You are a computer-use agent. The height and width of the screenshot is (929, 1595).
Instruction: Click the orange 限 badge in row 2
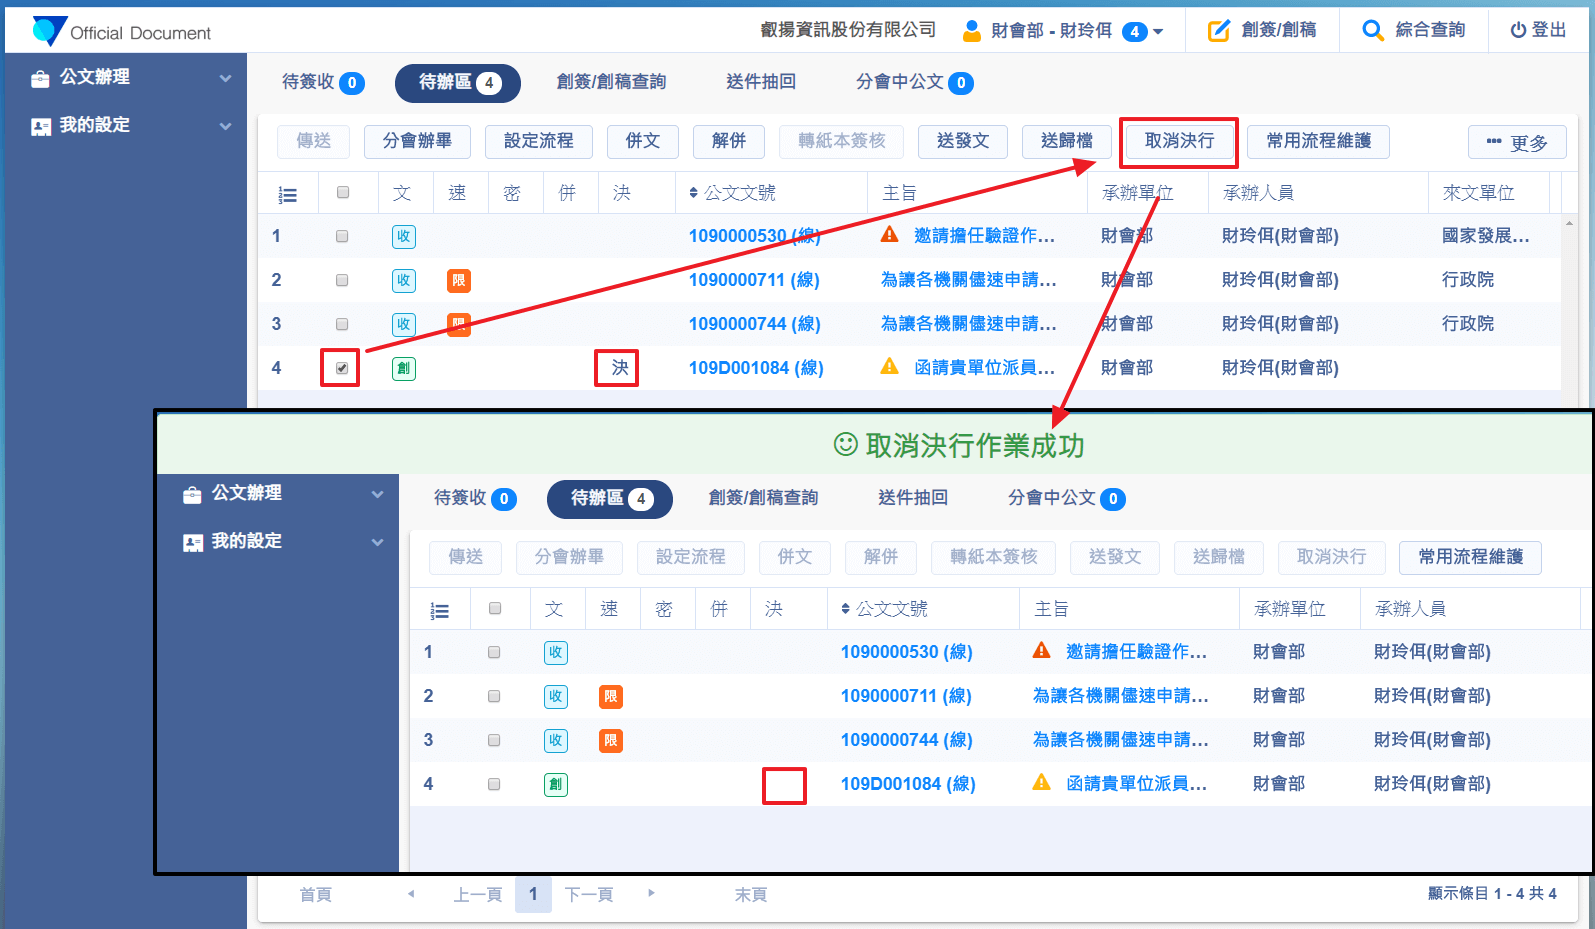(458, 280)
